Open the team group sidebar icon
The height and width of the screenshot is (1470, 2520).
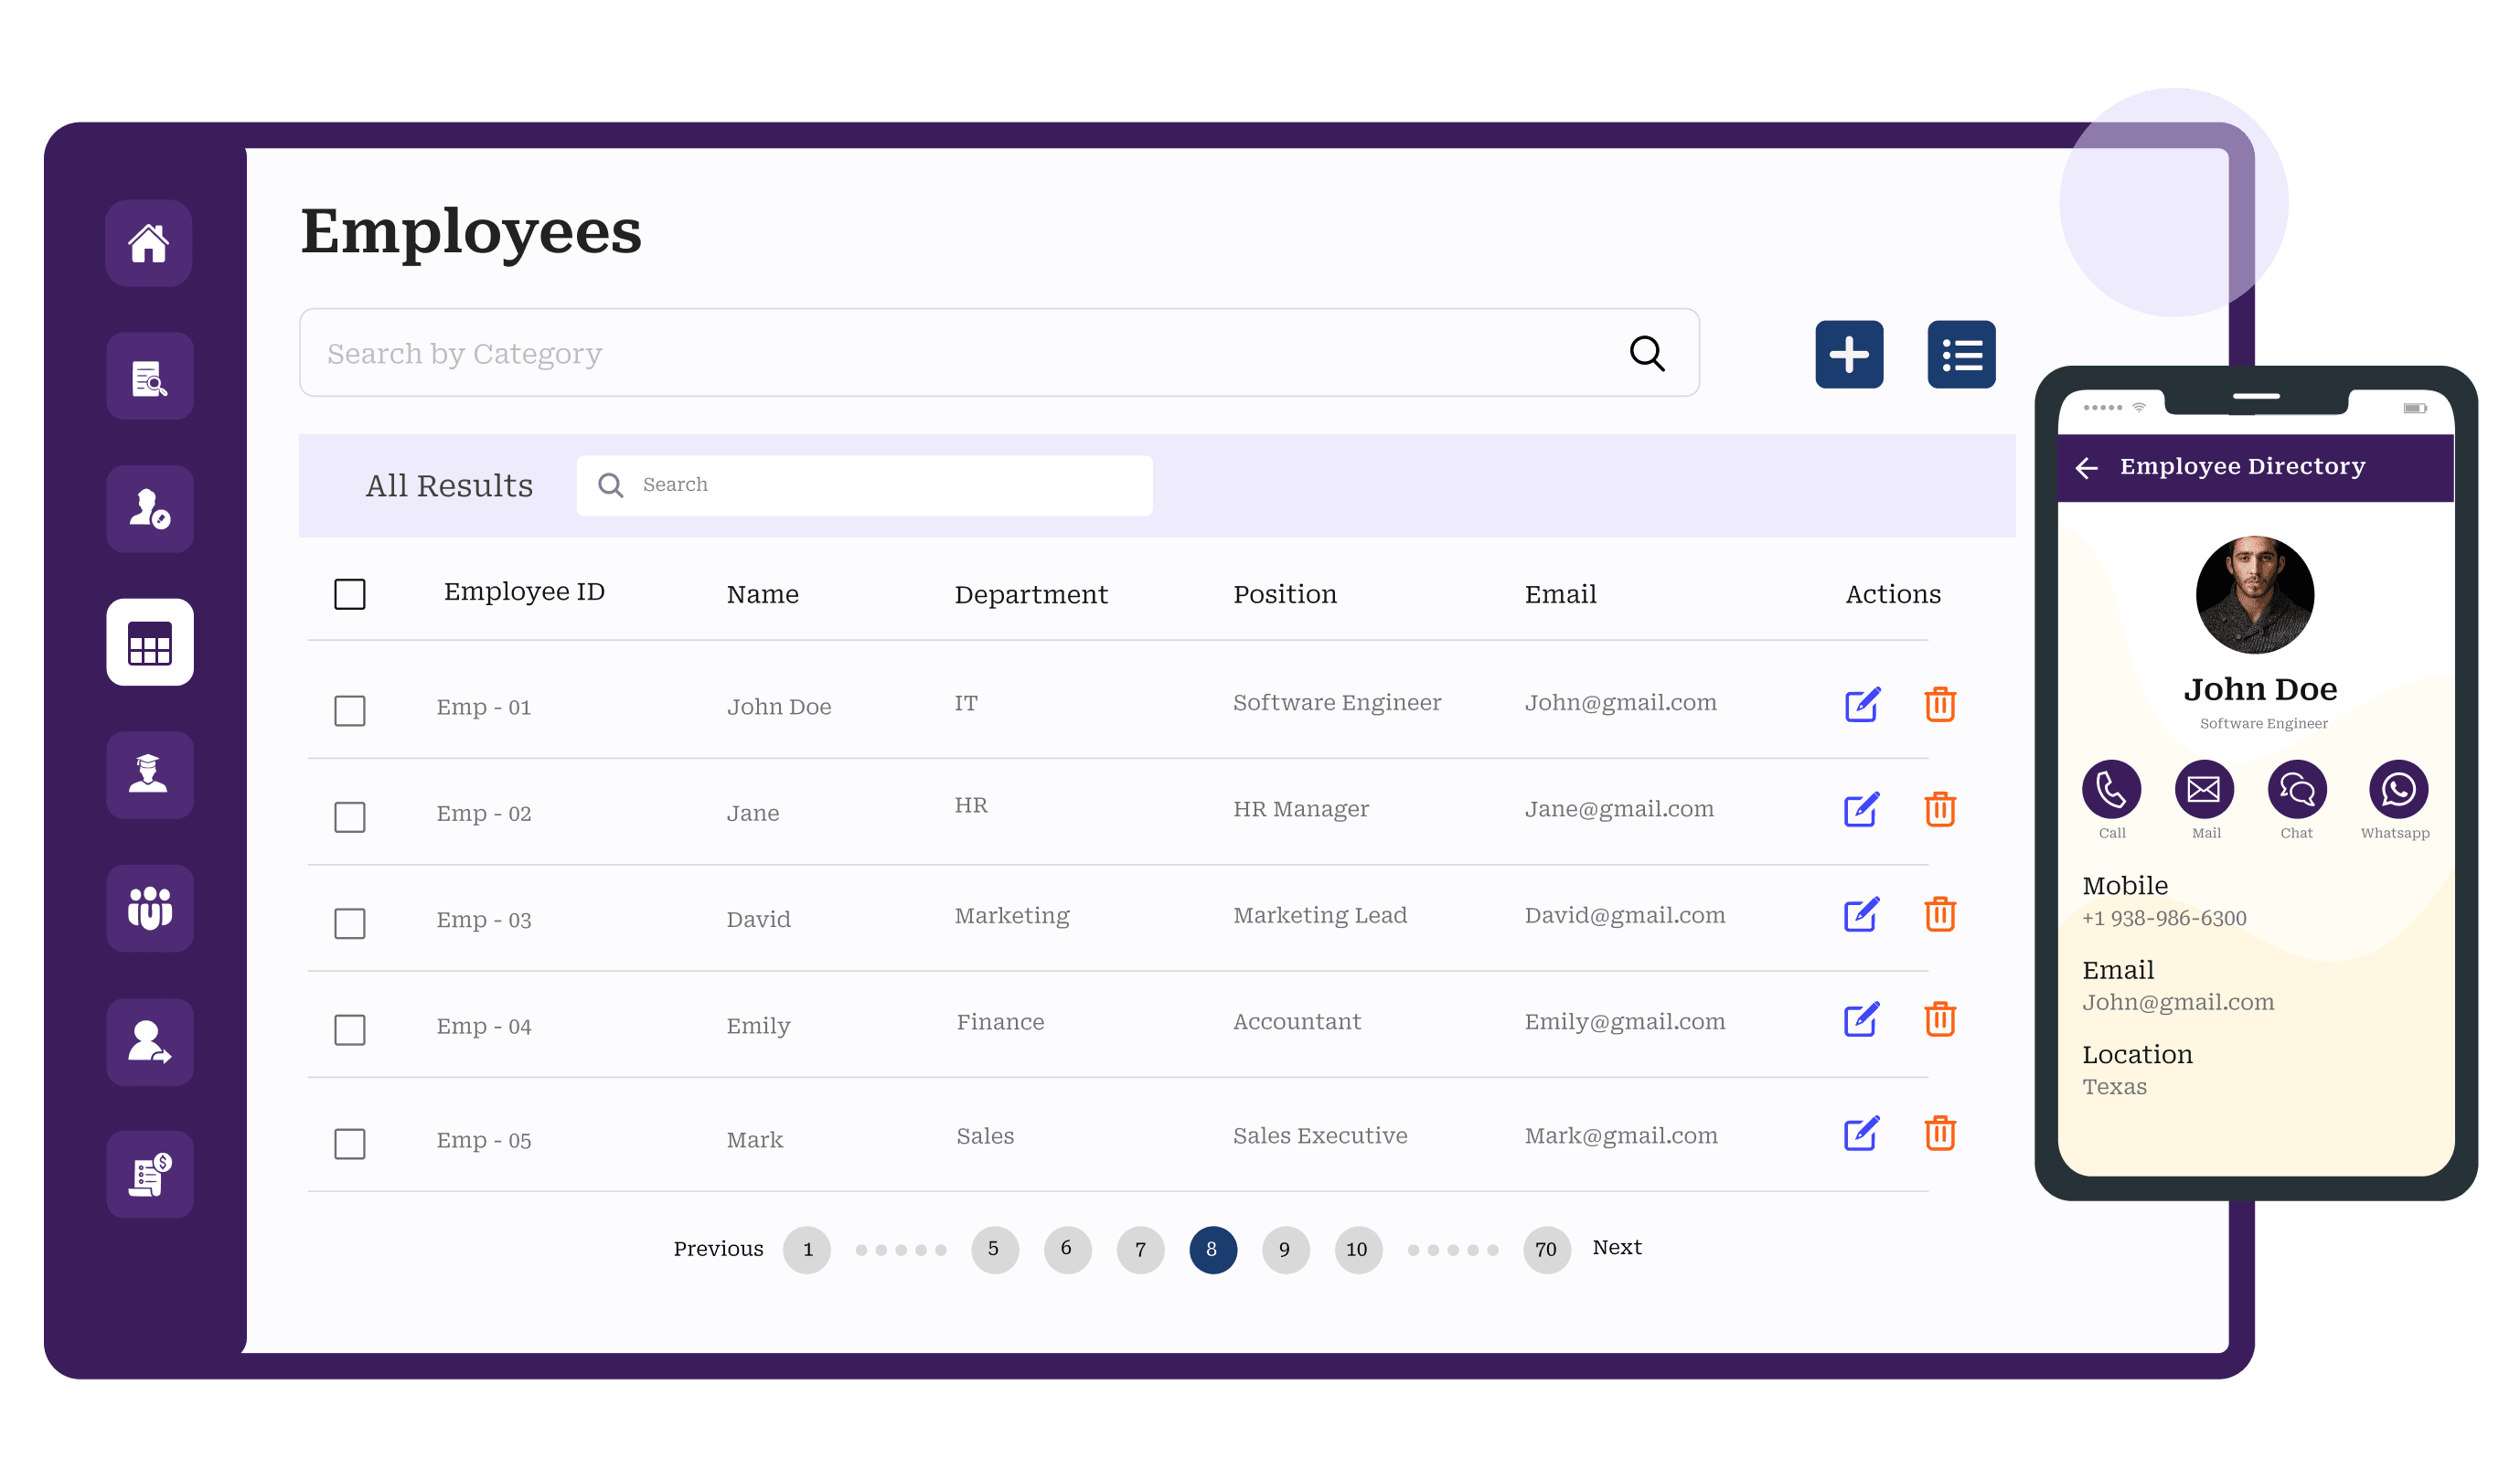tap(149, 908)
